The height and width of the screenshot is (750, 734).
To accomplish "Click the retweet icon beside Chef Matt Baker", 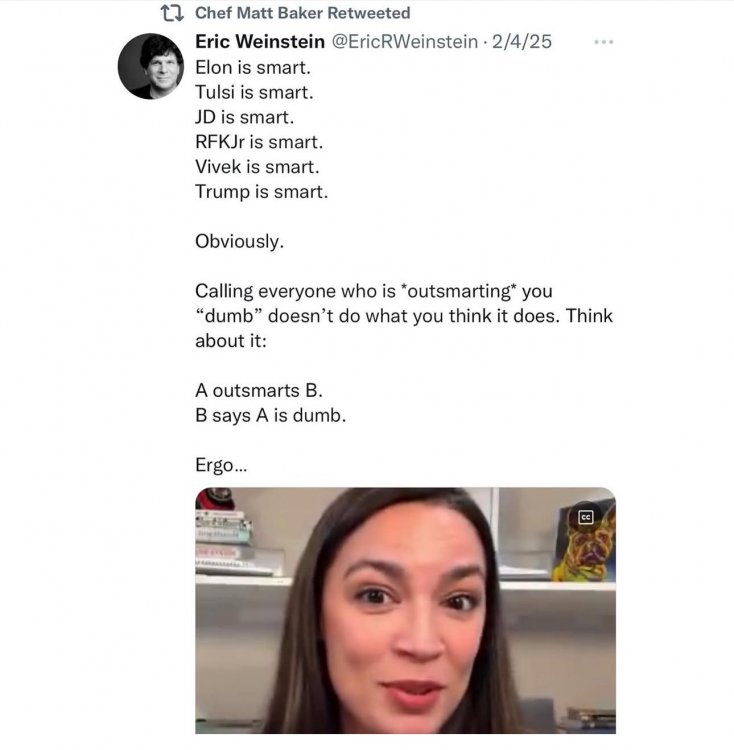I will 172,13.
